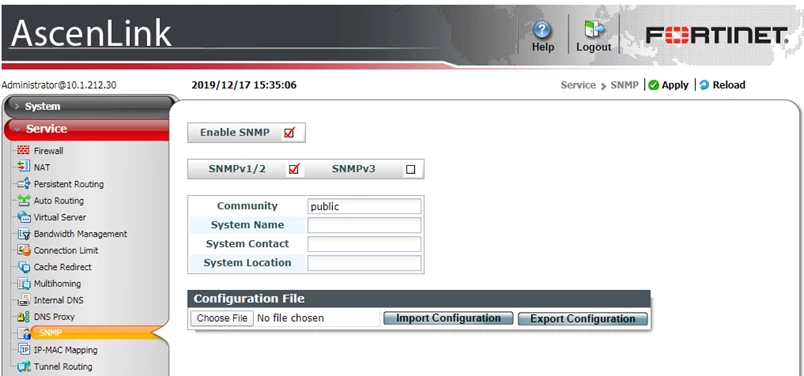Click the Community input field
Viewport: 804px width, 376px height.
[364, 206]
